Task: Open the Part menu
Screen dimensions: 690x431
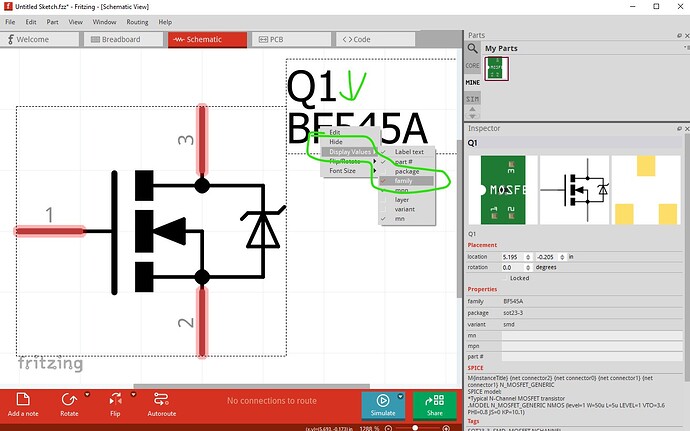Action: coord(52,22)
